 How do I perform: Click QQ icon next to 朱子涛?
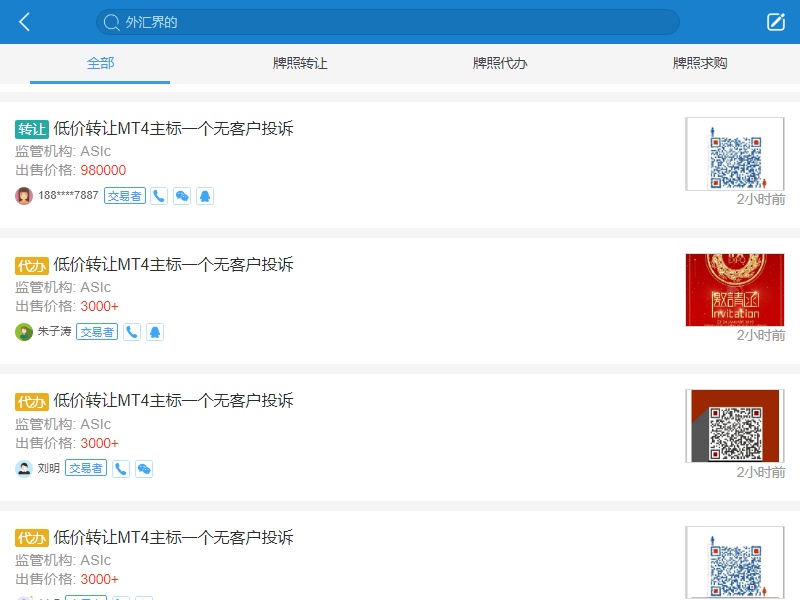pos(155,332)
